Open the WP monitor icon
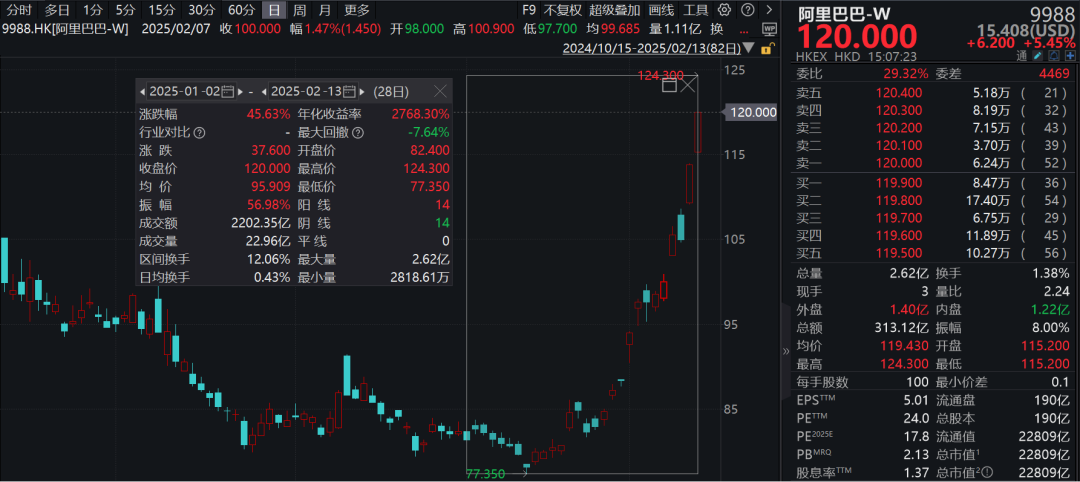 [769, 28]
